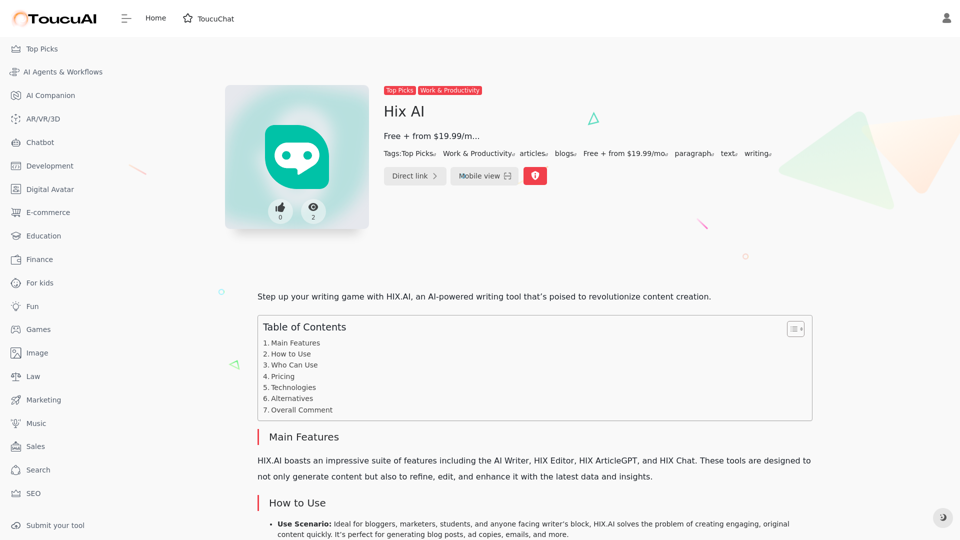Open the user account icon

pos(947,18)
